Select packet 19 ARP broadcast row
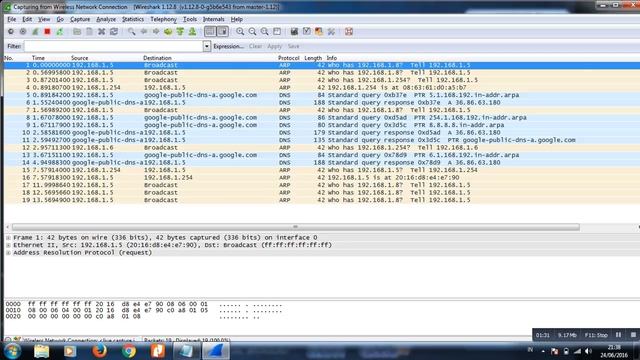 (322, 200)
